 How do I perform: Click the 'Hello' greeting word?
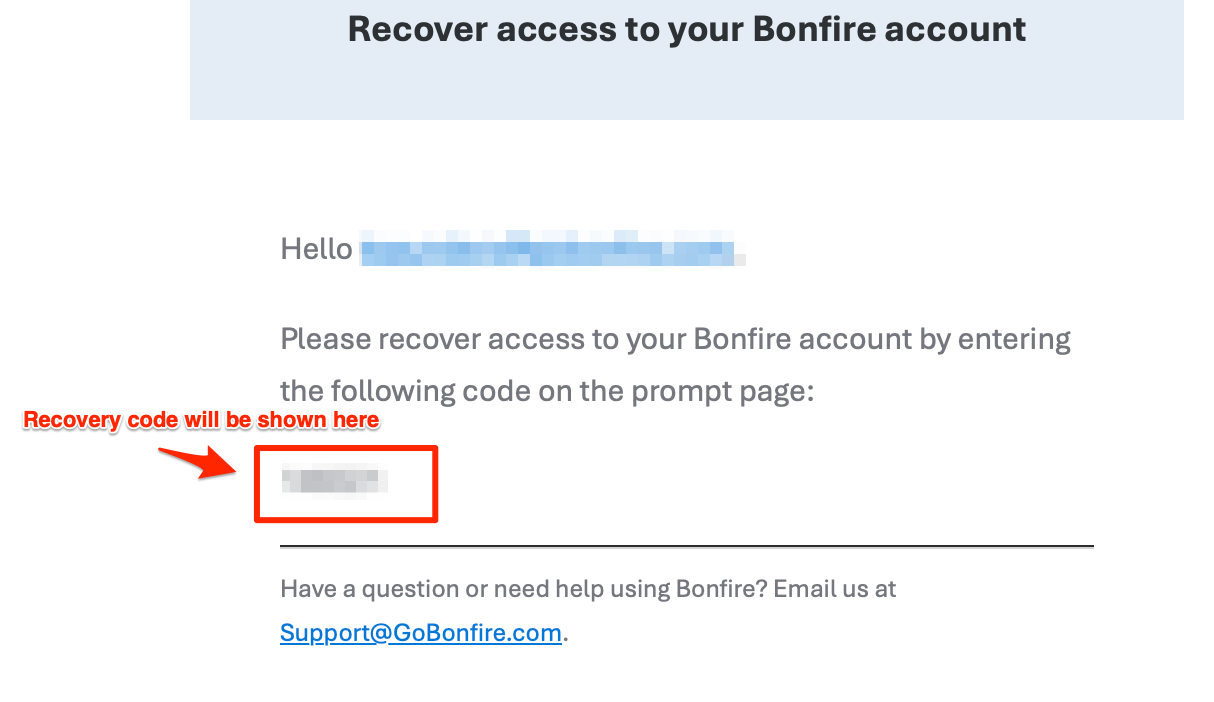coord(316,248)
